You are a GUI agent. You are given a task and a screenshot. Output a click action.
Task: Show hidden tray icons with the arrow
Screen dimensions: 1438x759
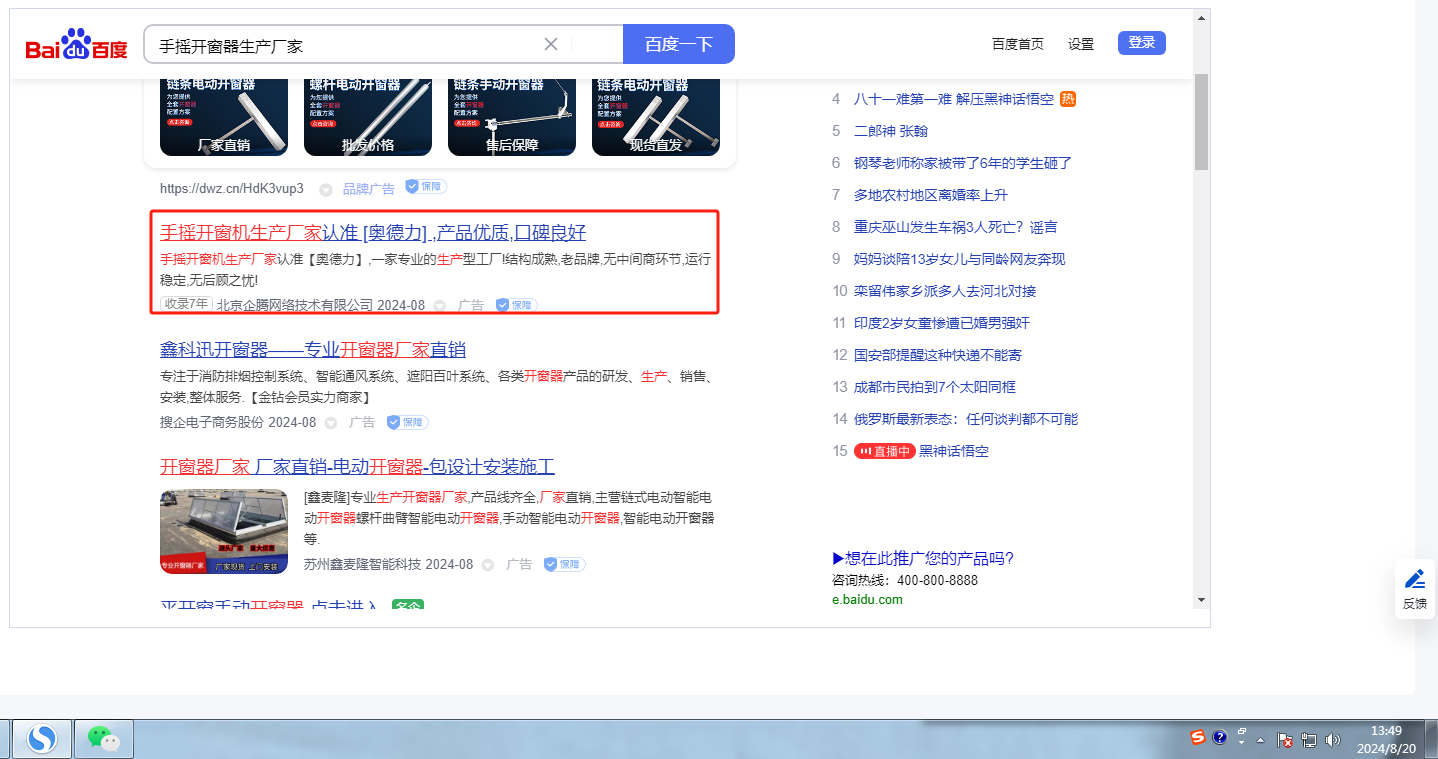point(1260,740)
